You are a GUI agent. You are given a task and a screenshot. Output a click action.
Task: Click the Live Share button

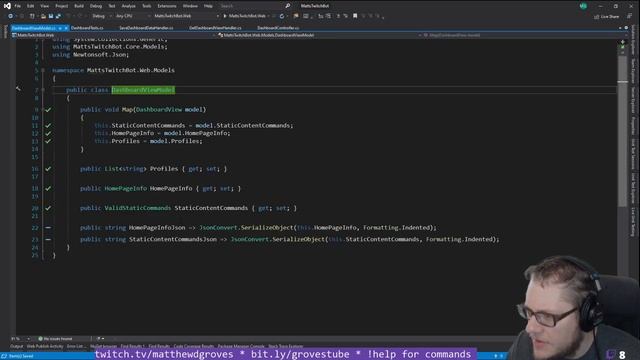[607, 17]
